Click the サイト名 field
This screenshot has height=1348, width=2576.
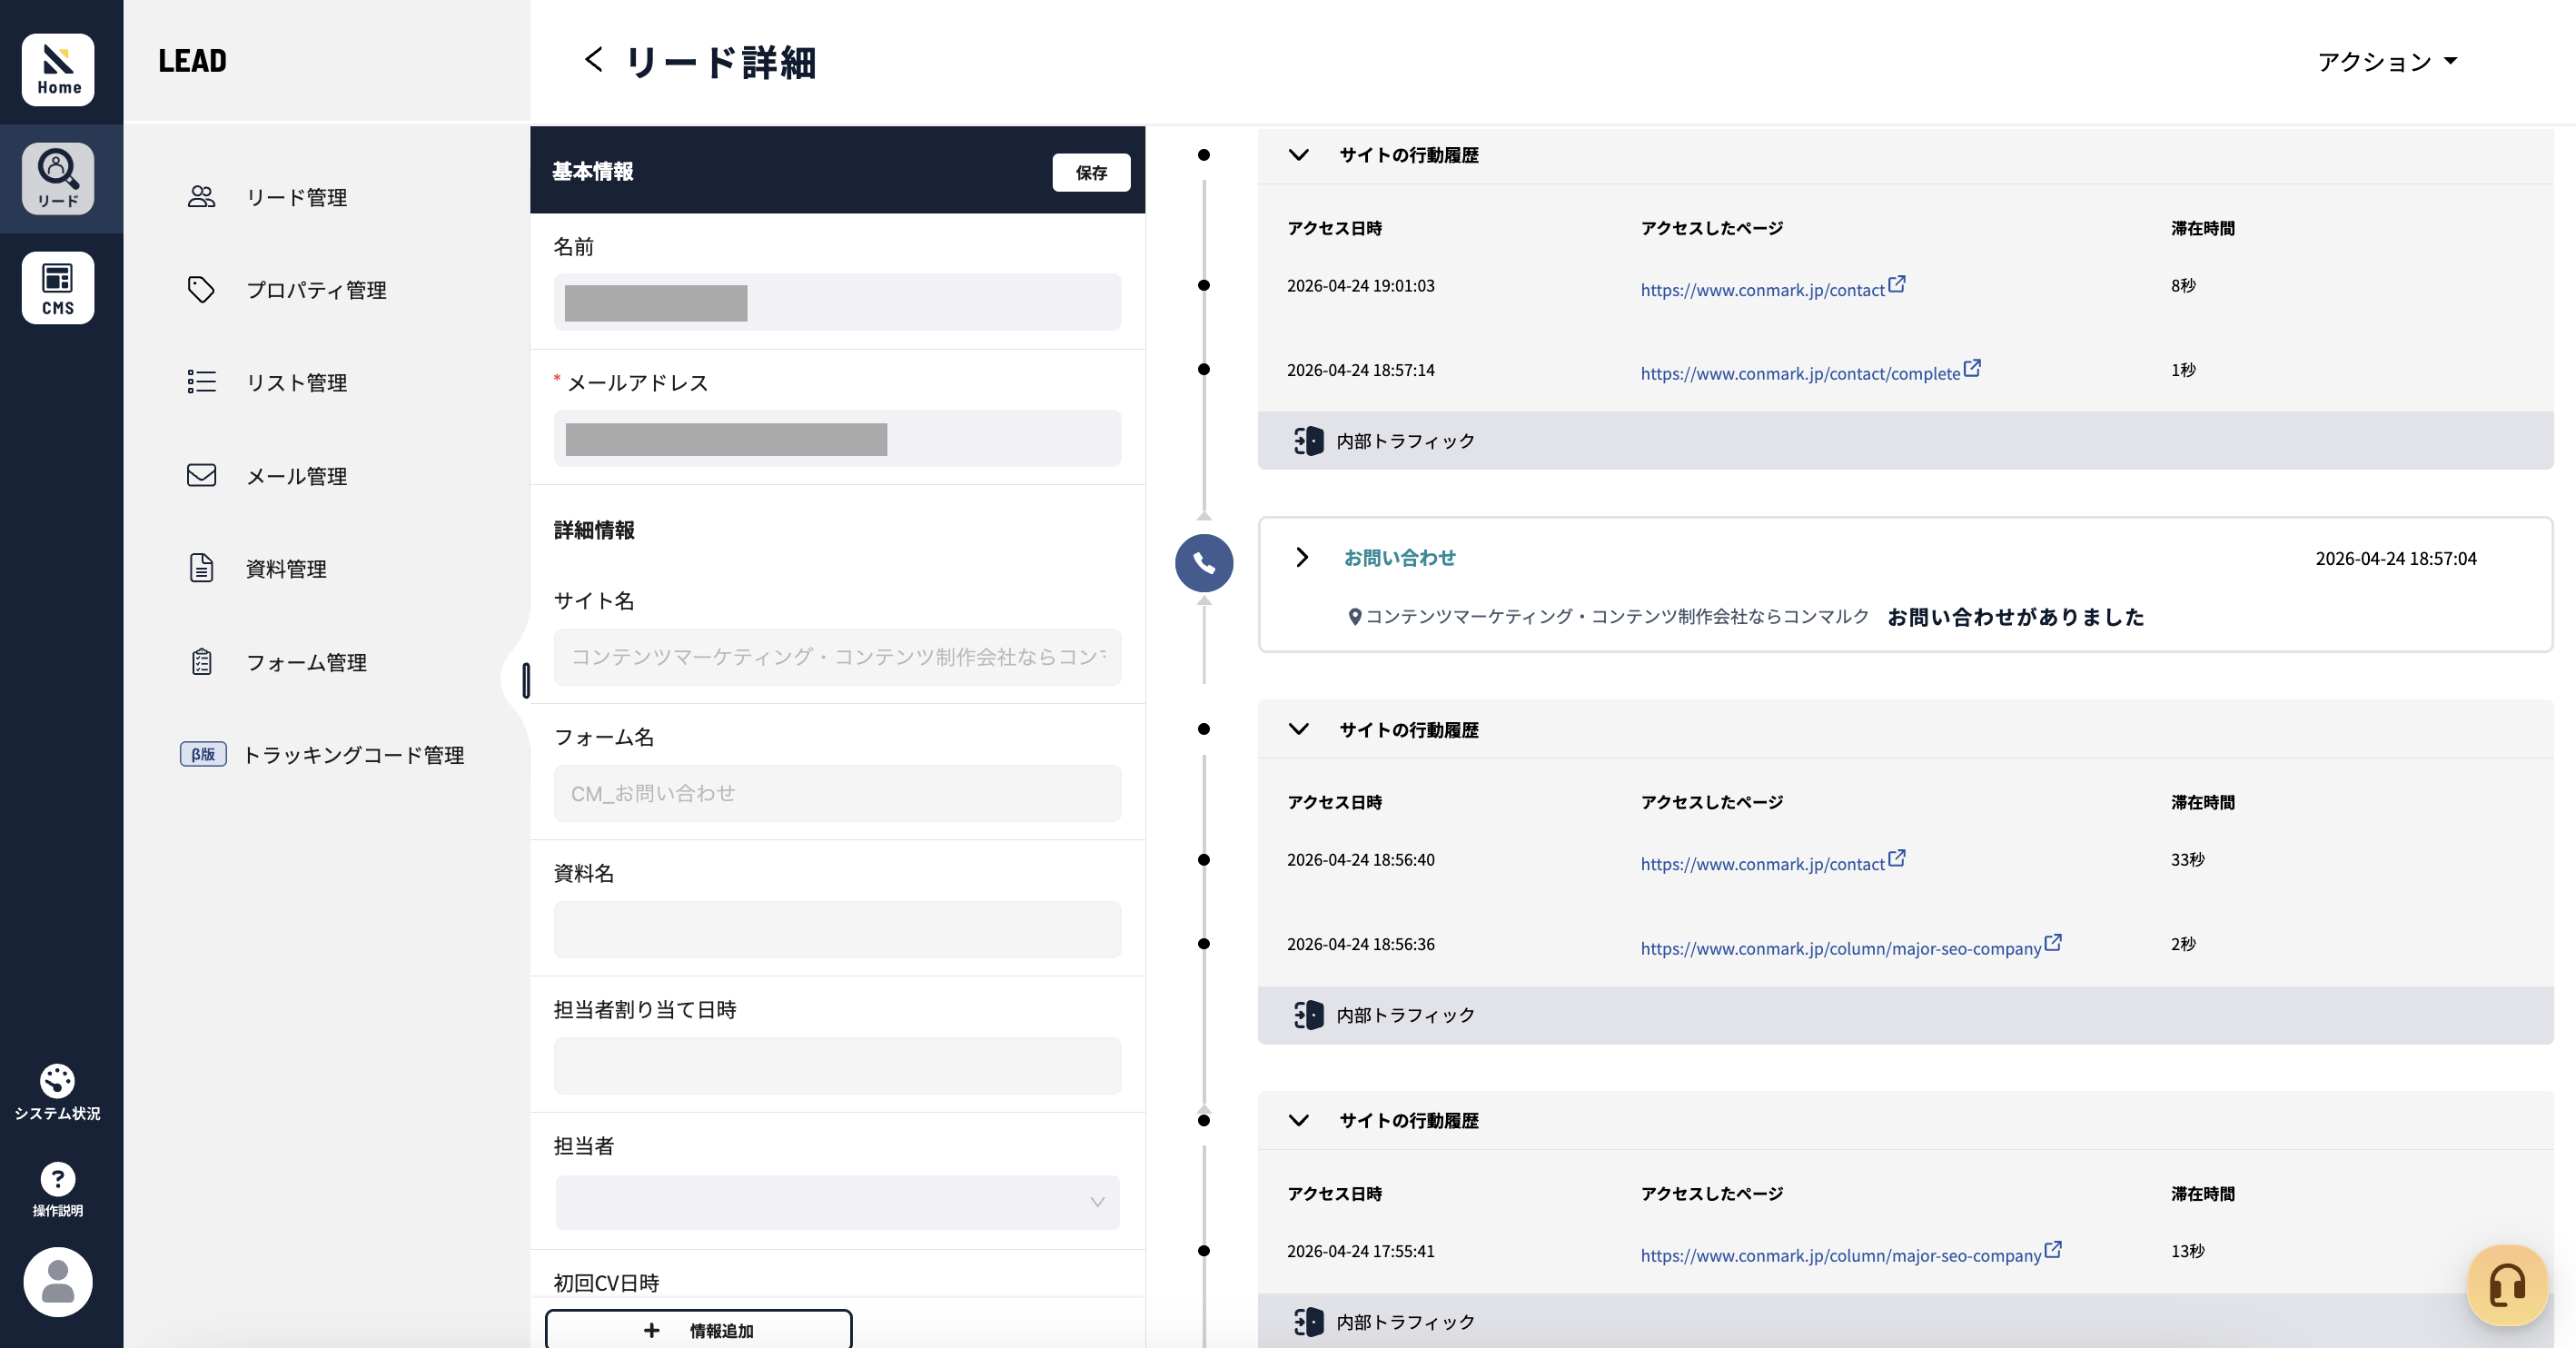tap(837, 657)
